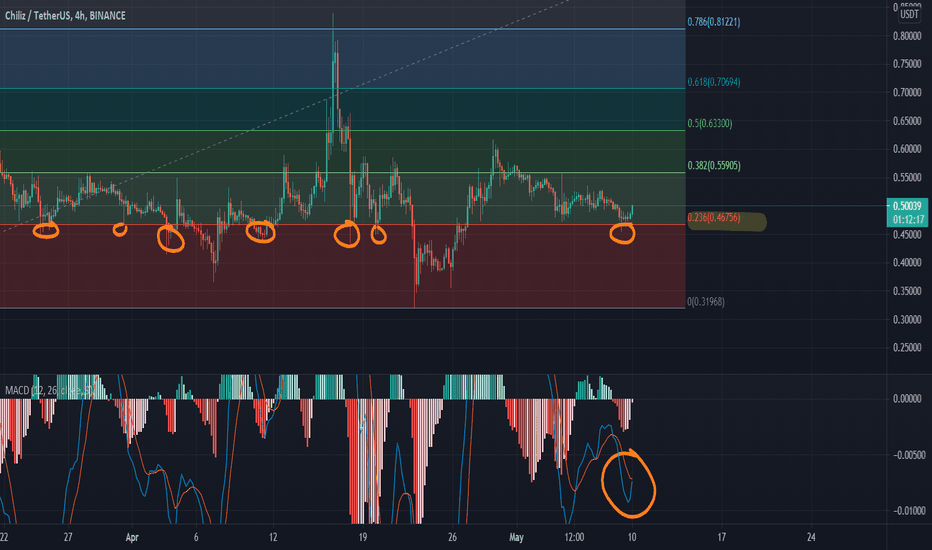Click the May label on time axis
Viewport: 932px width, 550px height.
click(x=516, y=538)
